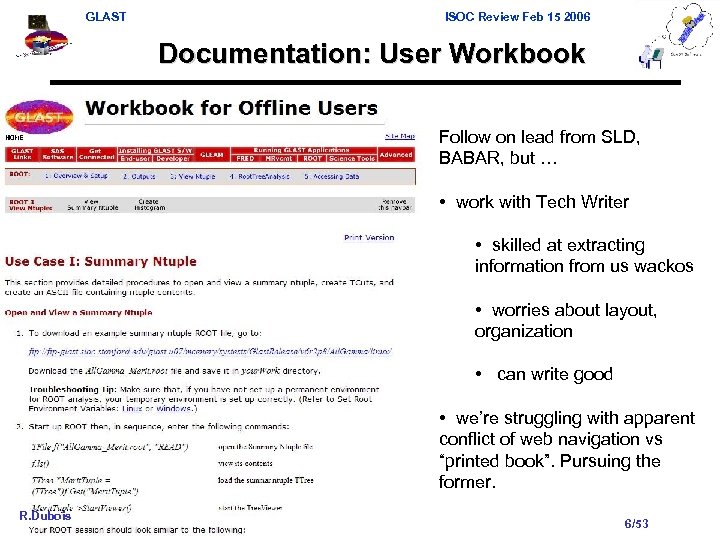
Task: Click 'struggling with apparent conflict' bullet
Action: pyautogui.click(x=567, y=450)
